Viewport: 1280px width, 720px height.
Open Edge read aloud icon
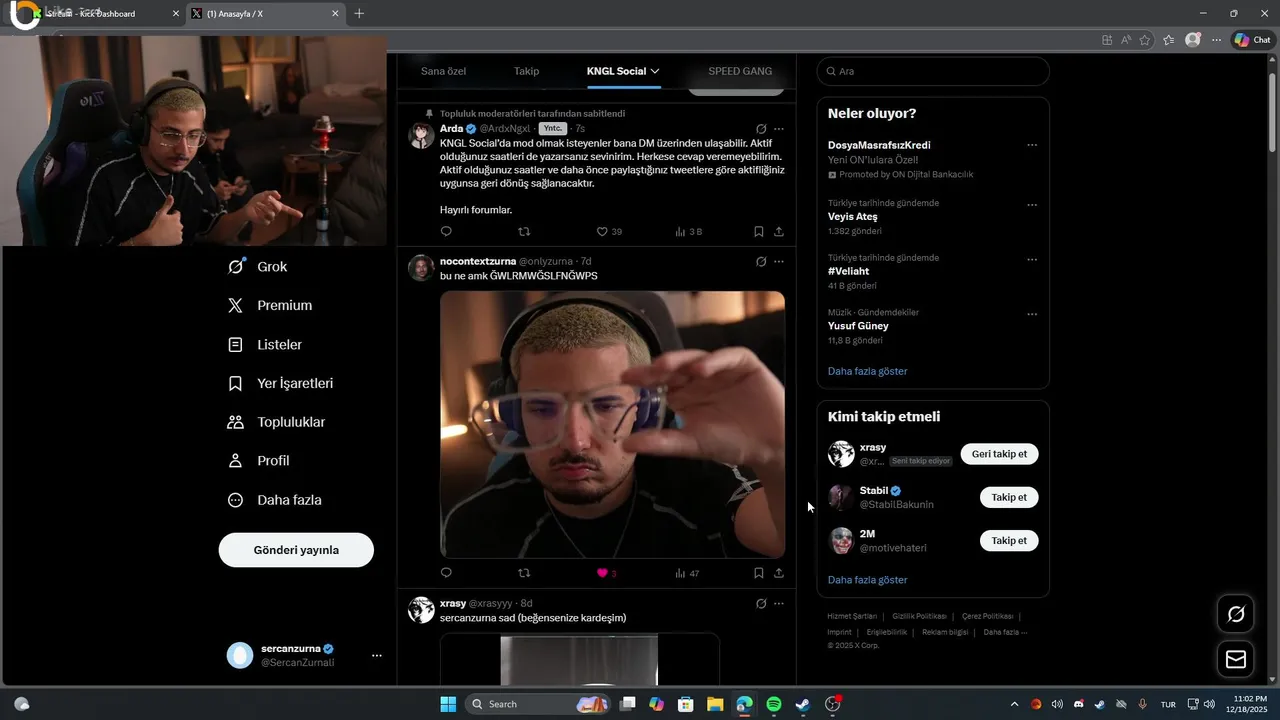pos(1126,40)
